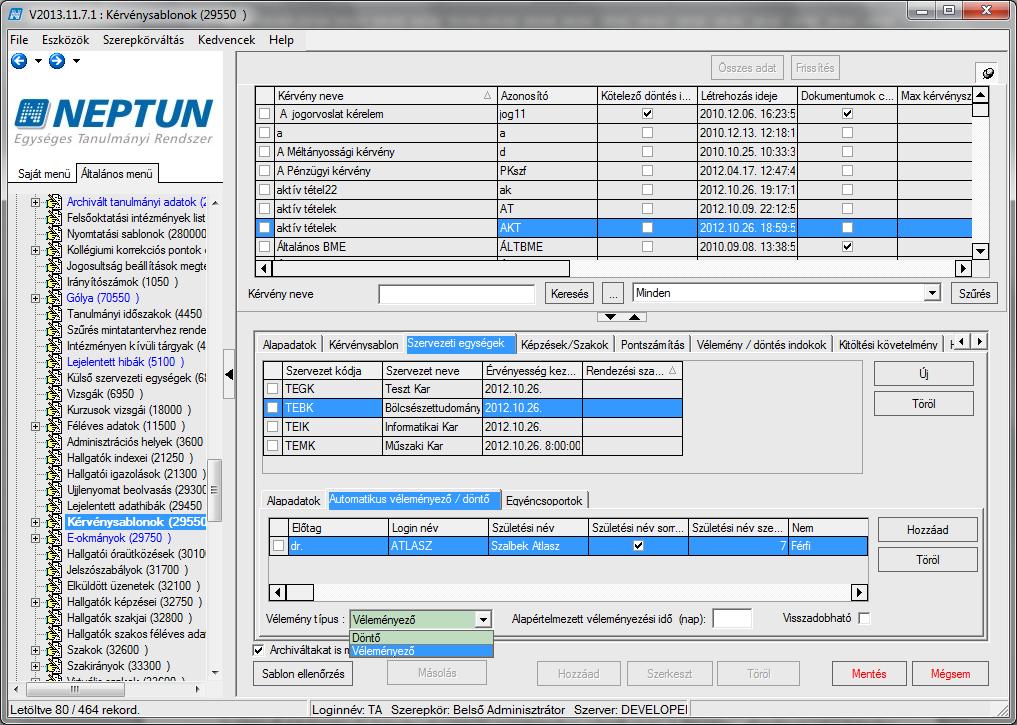Open the Egyéncsoportok tab
Image resolution: width=1017 pixels, height=725 pixels.
(x=544, y=501)
